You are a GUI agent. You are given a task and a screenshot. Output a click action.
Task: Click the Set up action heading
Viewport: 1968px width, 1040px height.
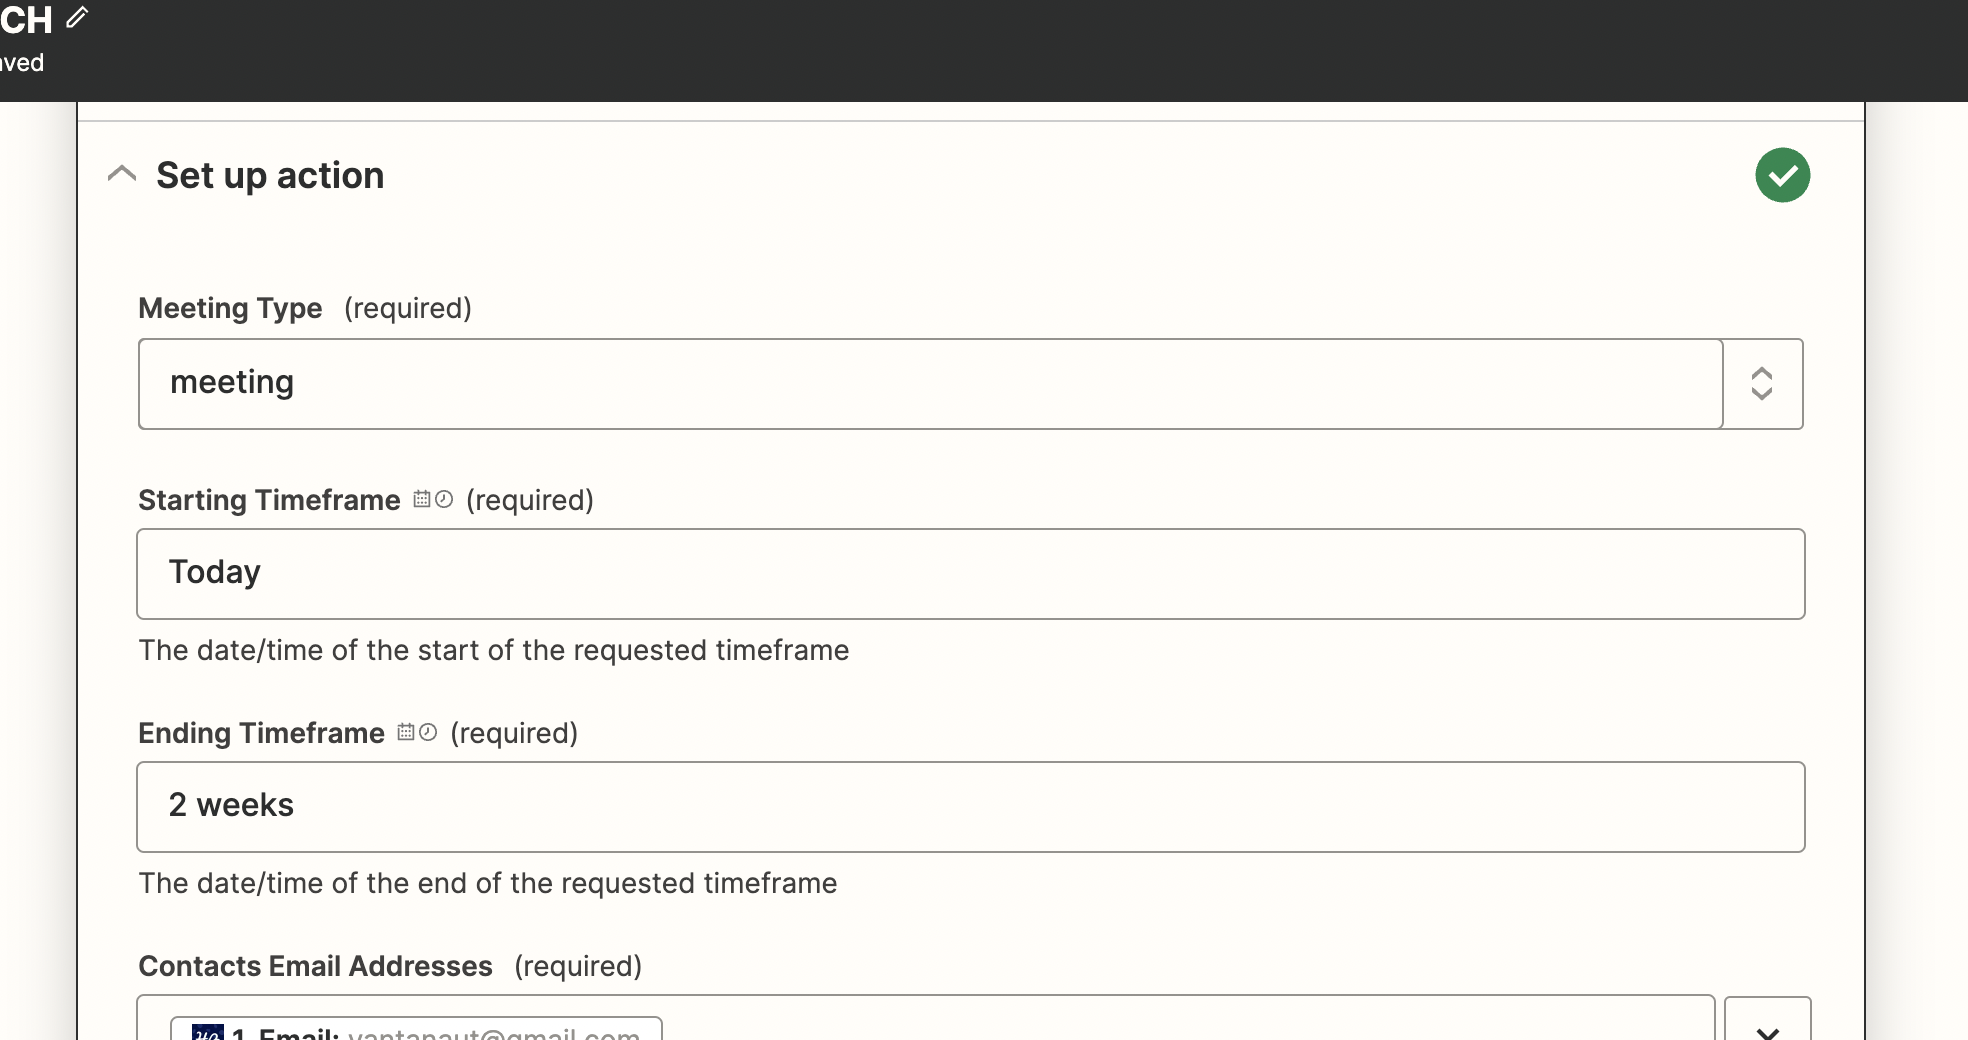270,175
